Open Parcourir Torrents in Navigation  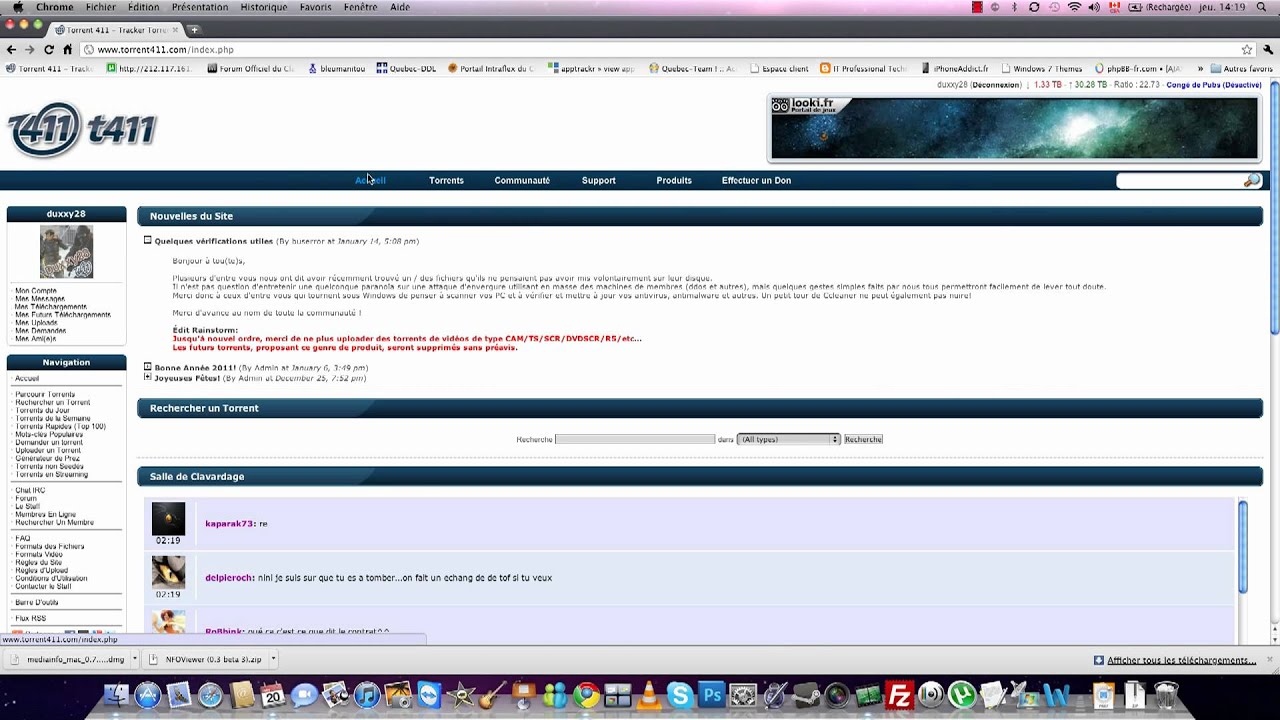(45, 394)
